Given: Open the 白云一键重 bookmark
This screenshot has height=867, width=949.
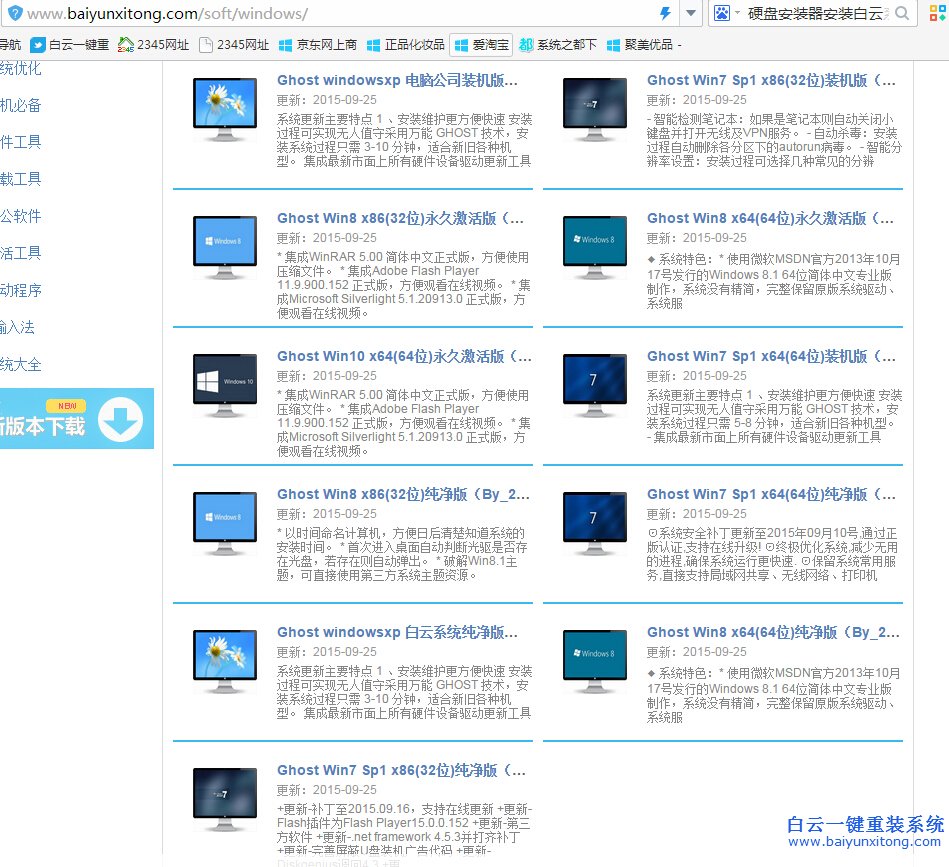Looking at the screenshot, I should [x=70, y=45].
